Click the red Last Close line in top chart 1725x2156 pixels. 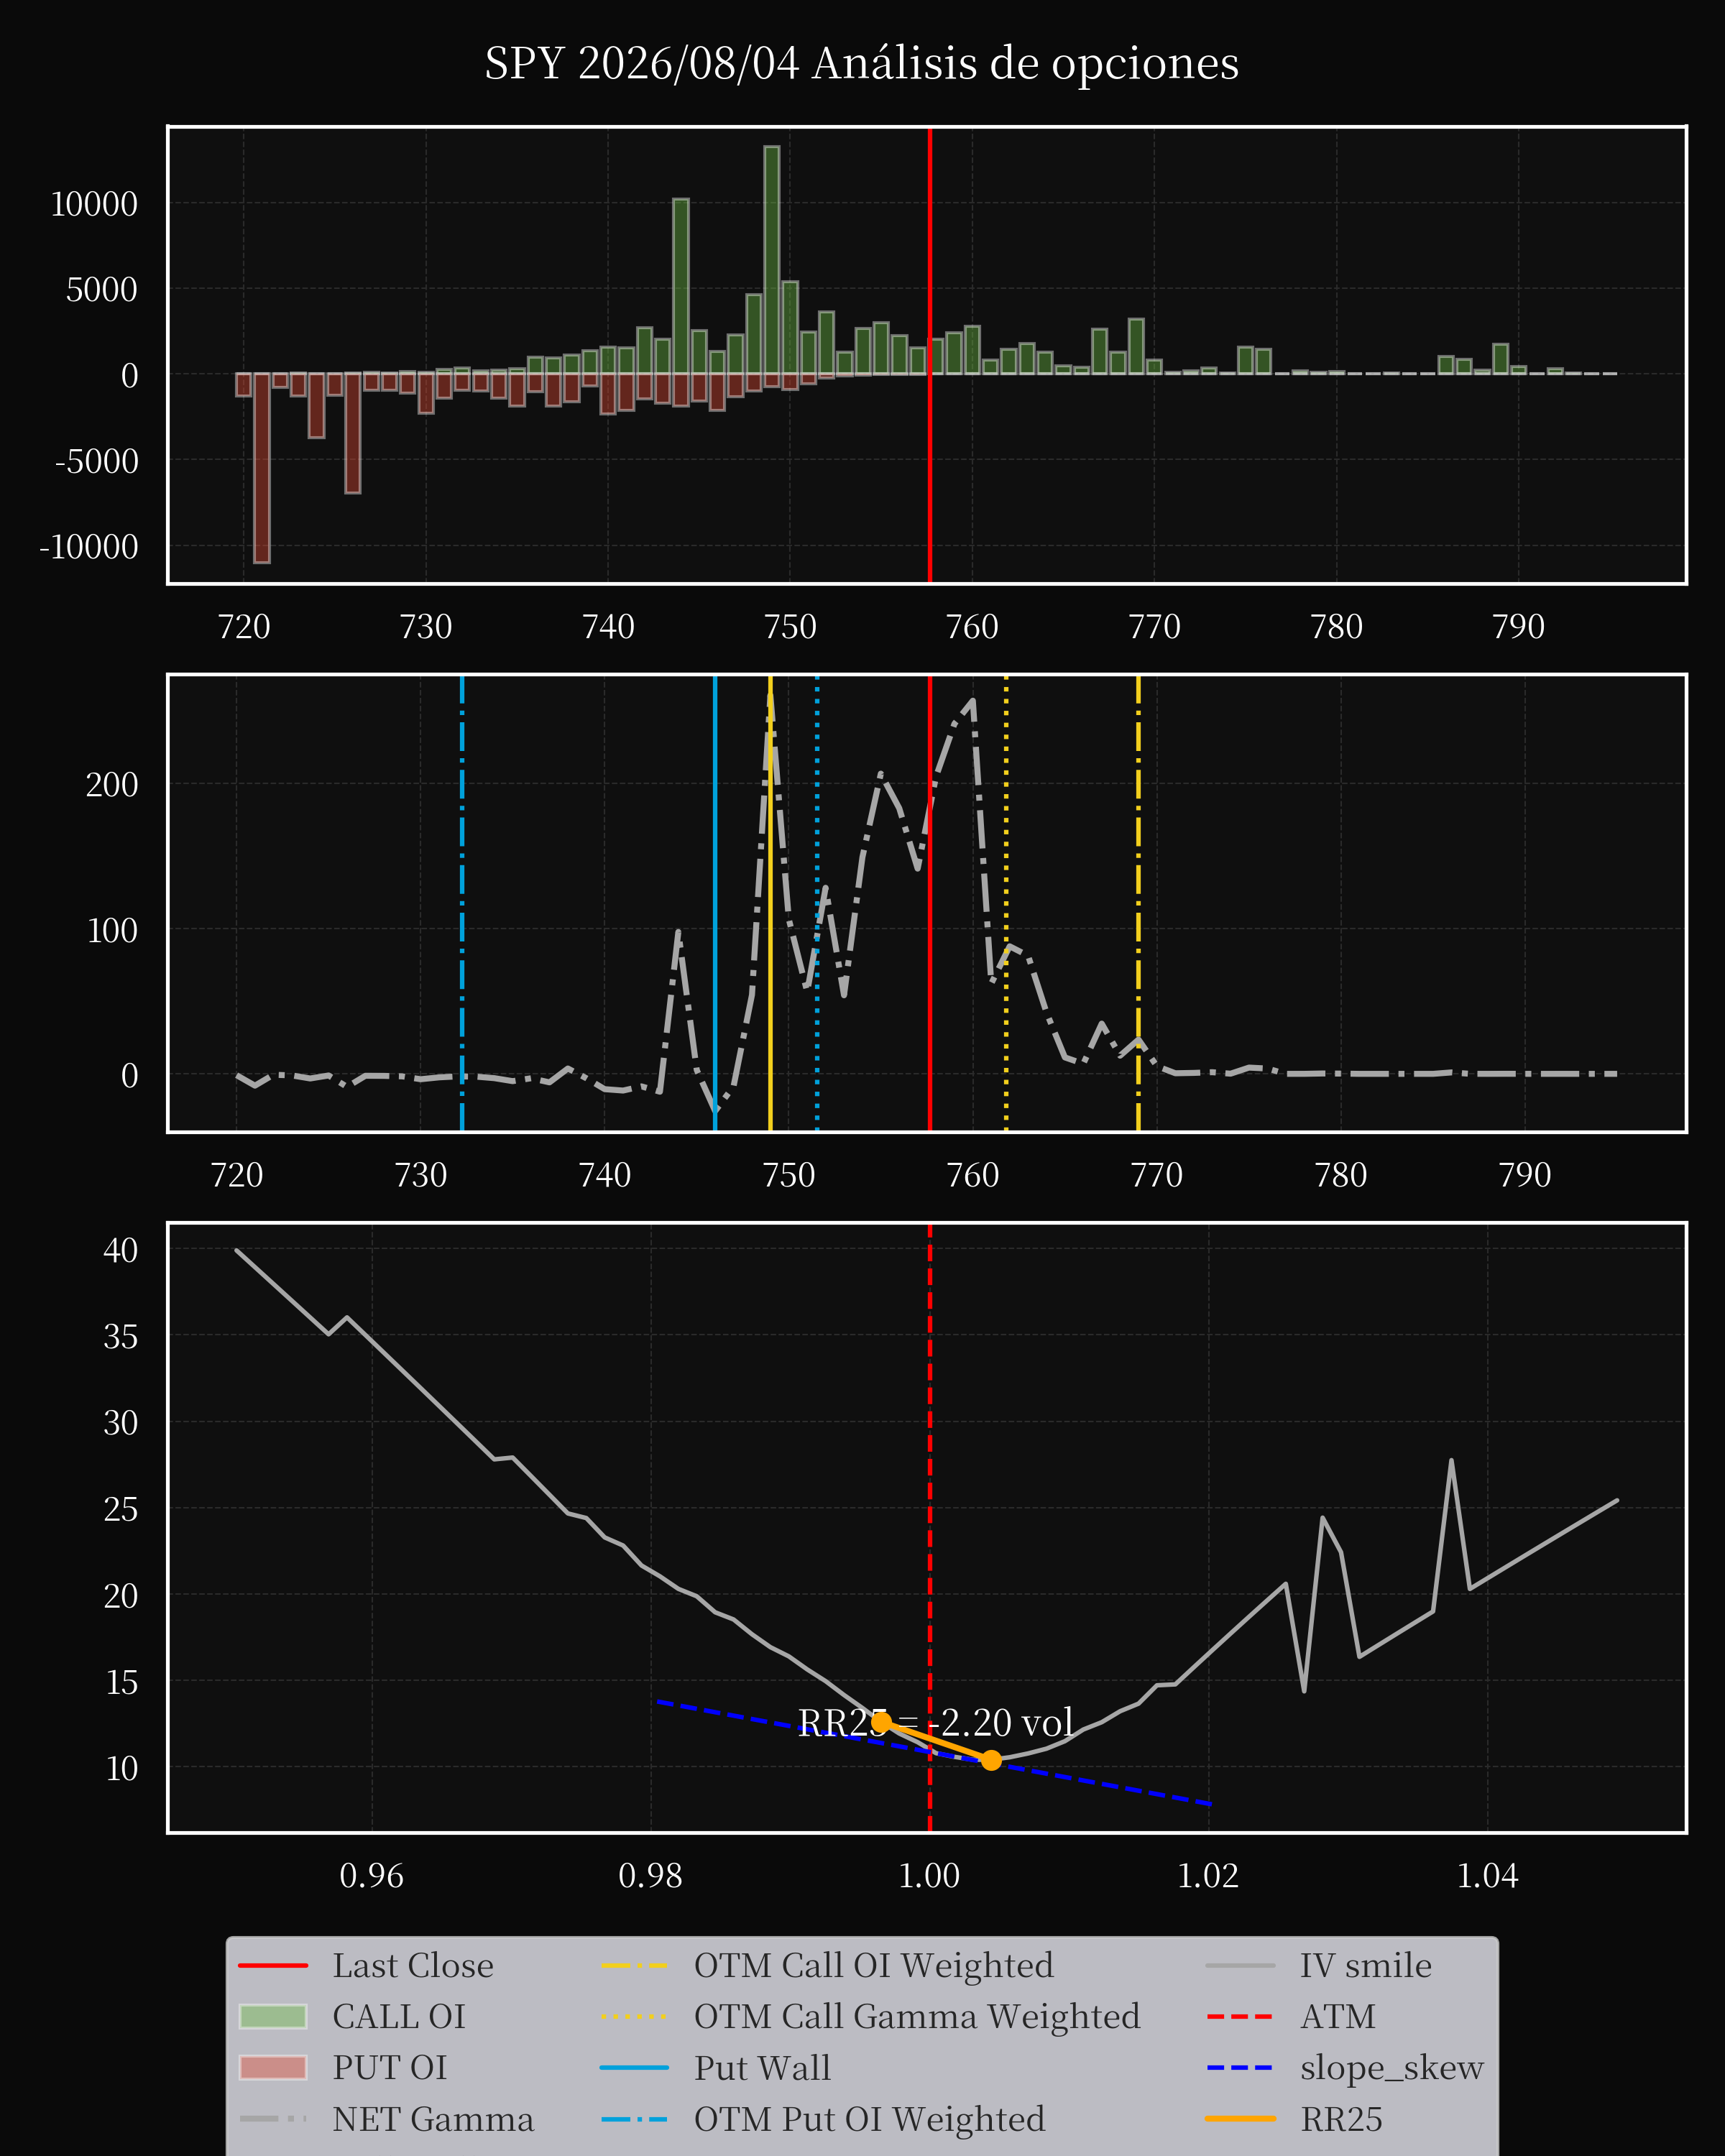click(x=930, y=355)
